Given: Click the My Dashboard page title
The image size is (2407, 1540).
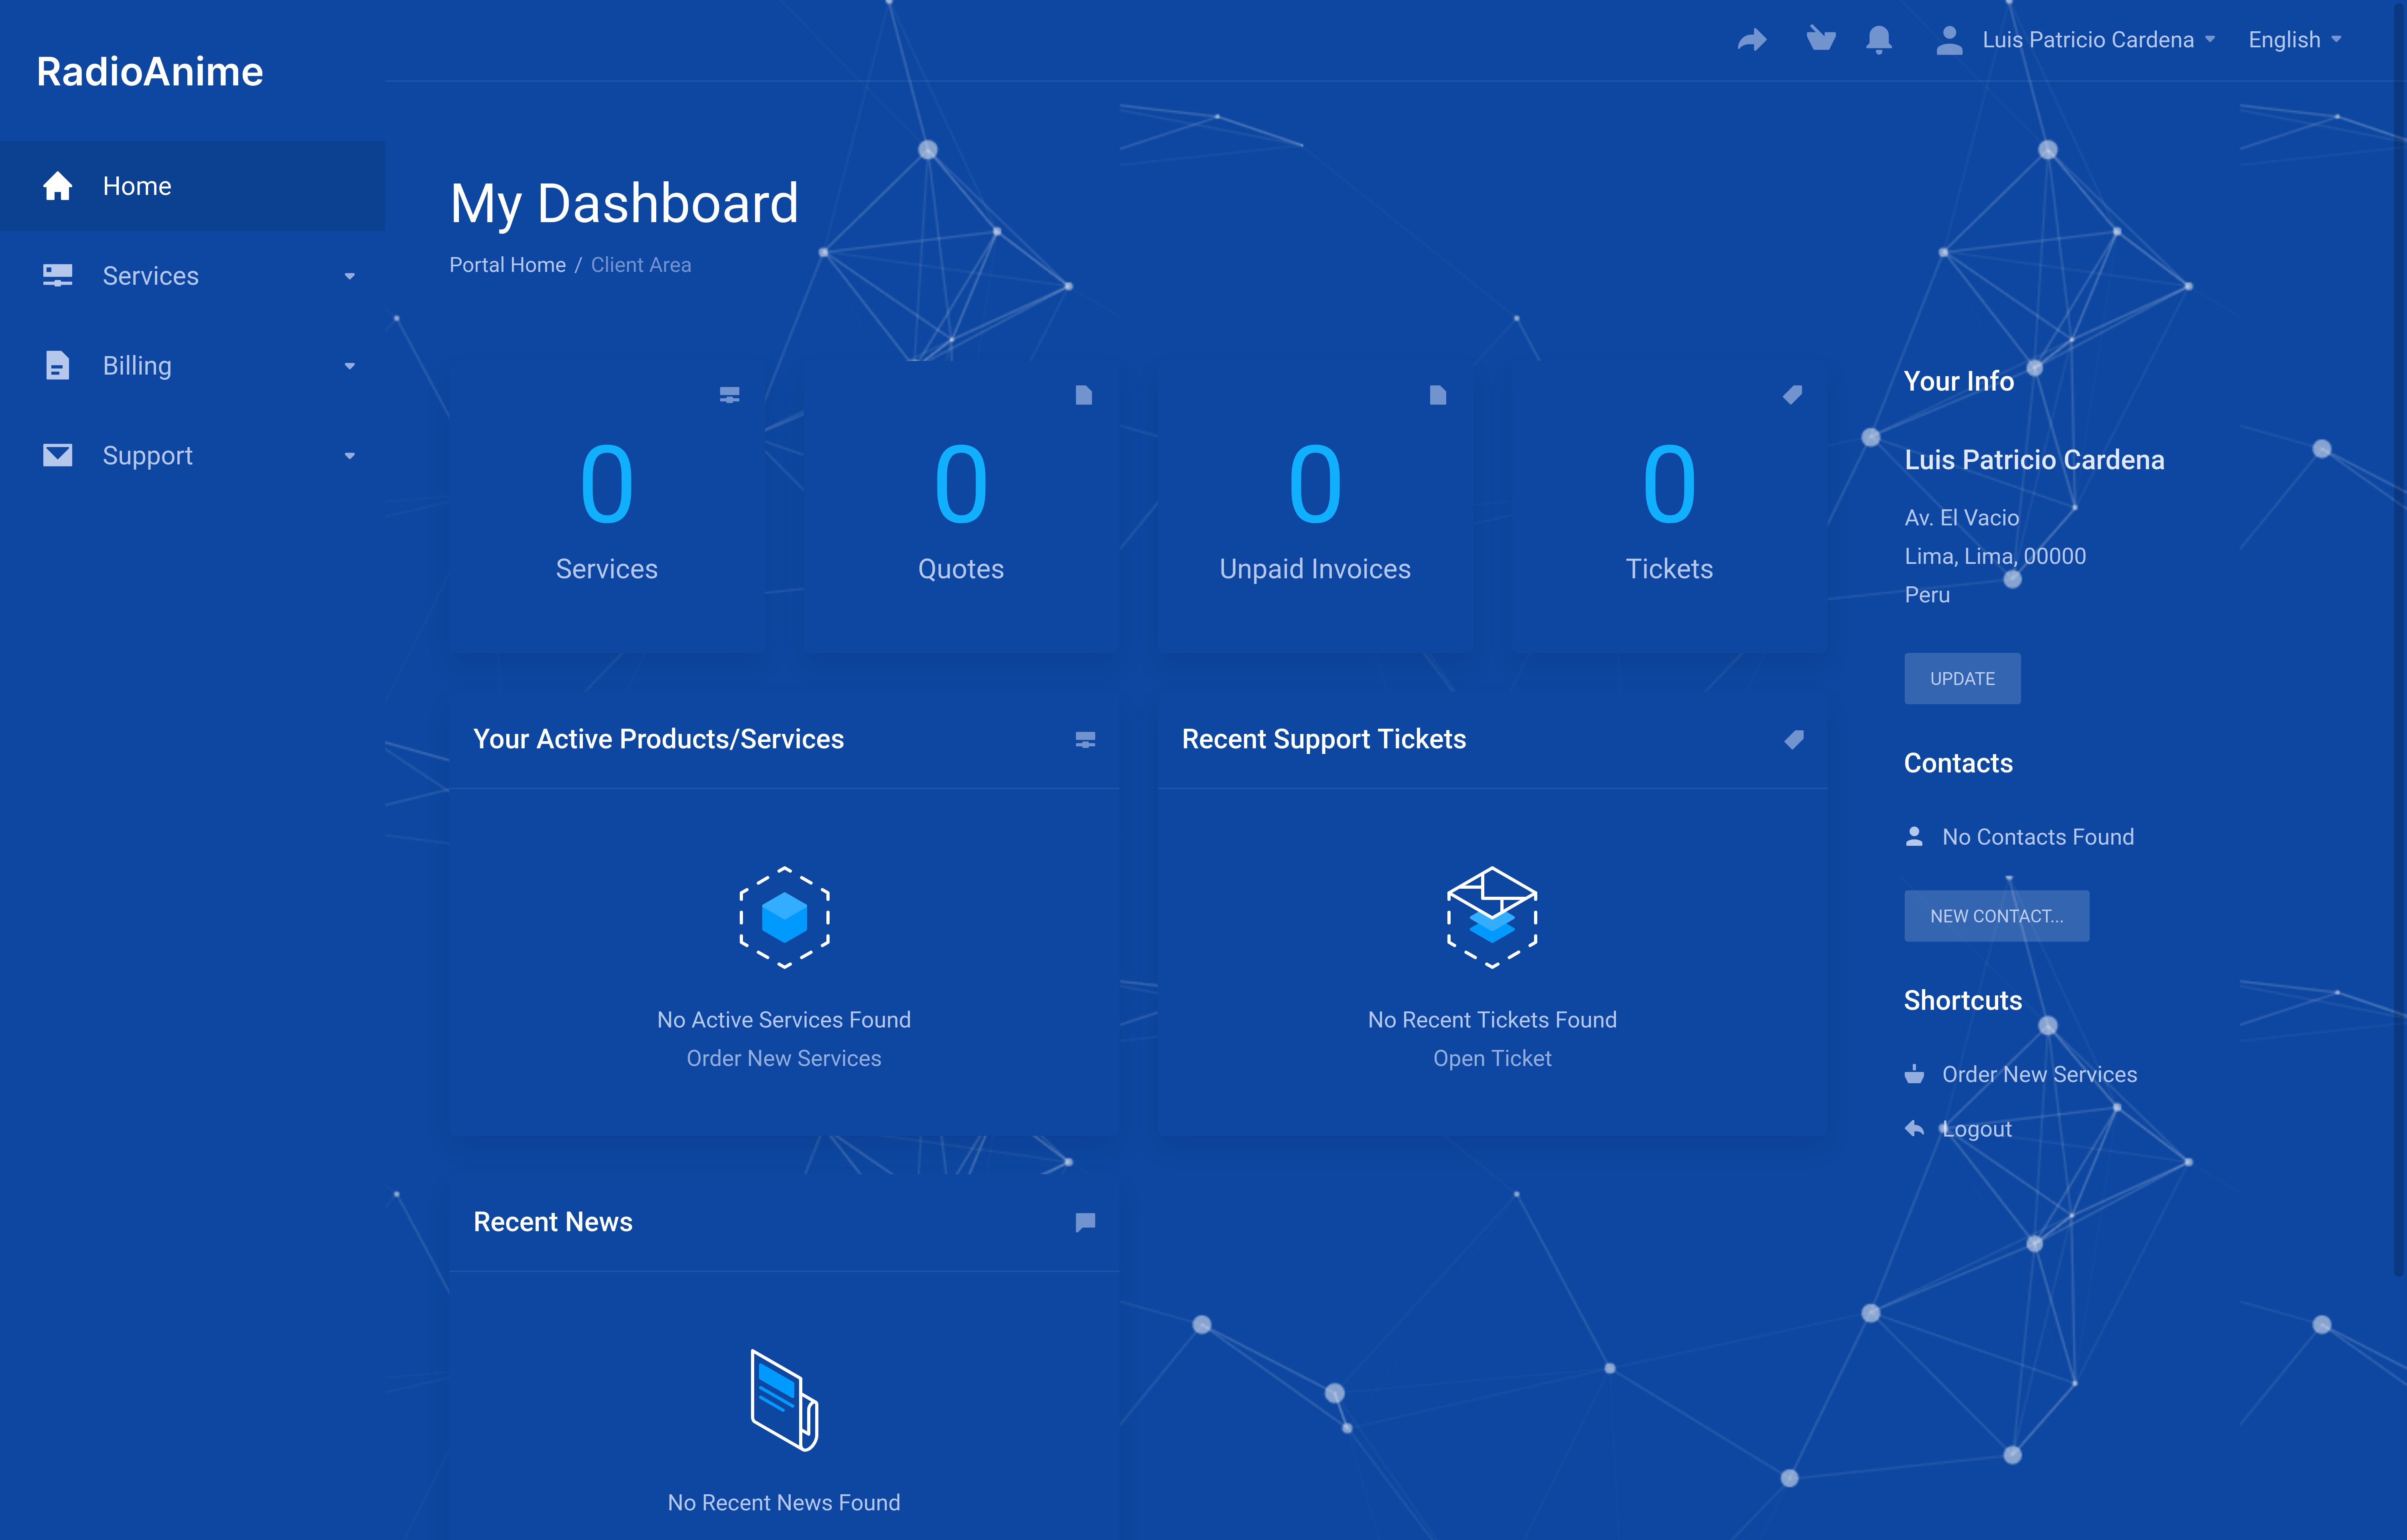Looking at the screenshot, I should [624, 204].
